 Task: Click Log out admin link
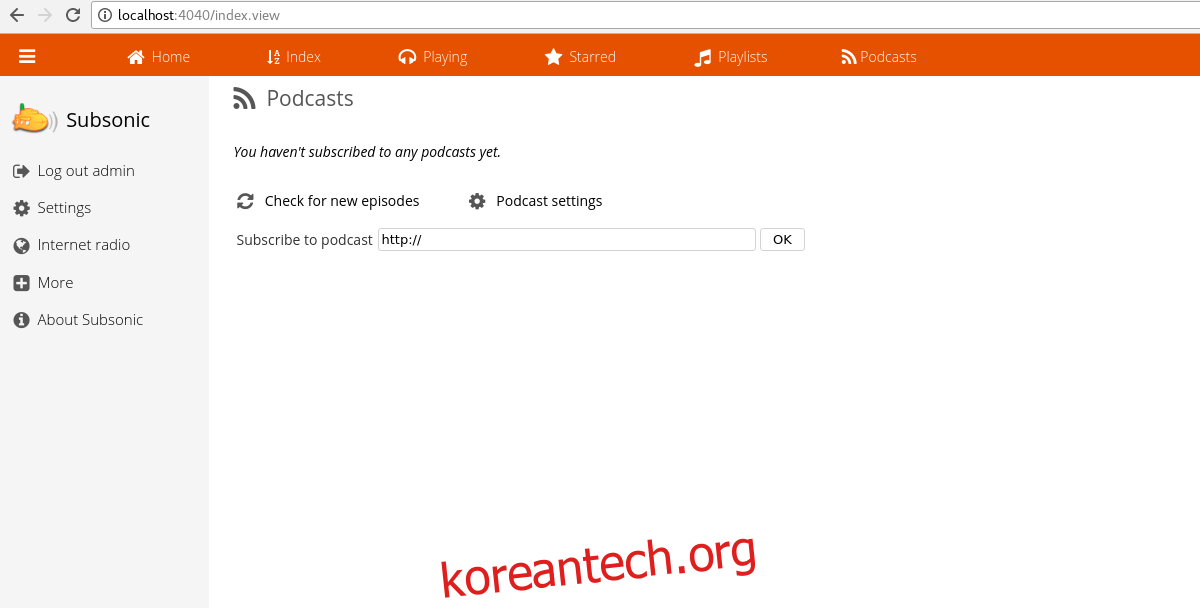[86, 171]
